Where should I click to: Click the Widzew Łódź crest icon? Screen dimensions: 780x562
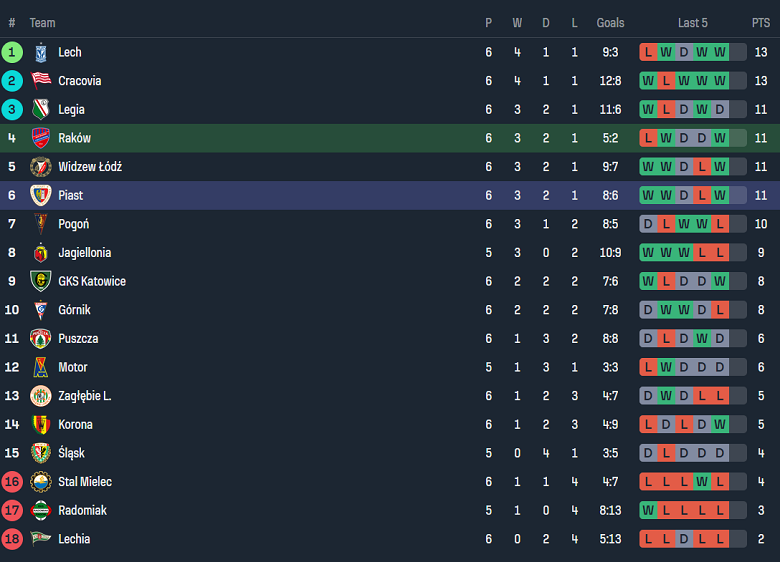(40, 167)
